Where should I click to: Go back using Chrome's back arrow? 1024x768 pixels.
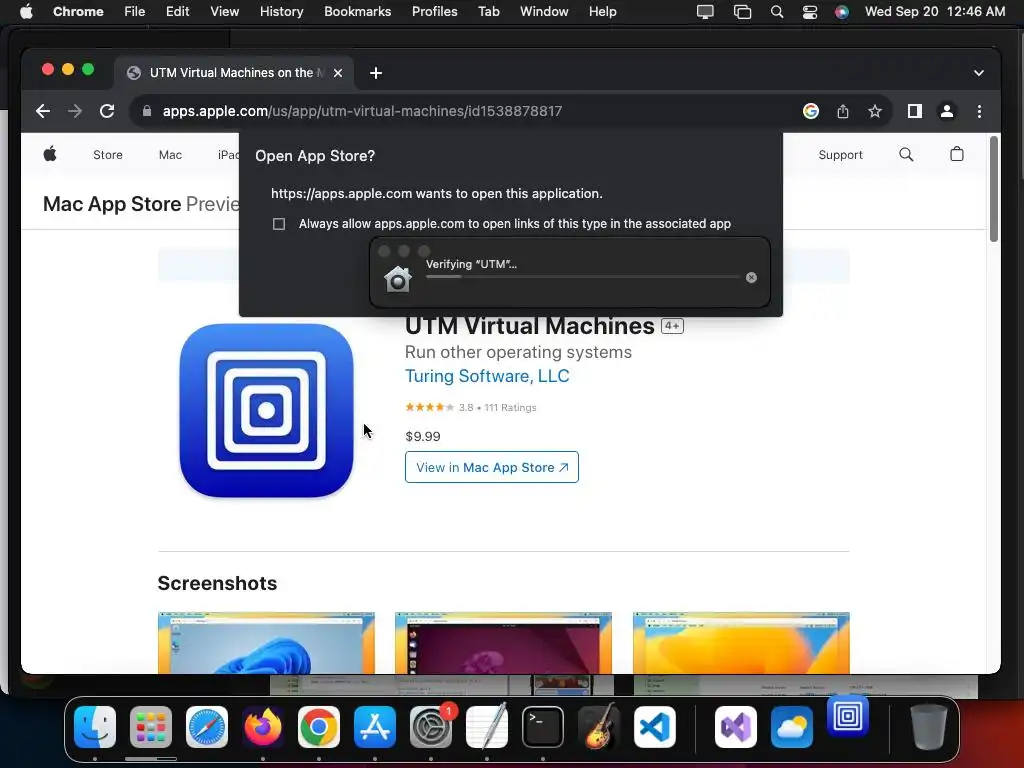pyautogui.click(x=43, y=111)
